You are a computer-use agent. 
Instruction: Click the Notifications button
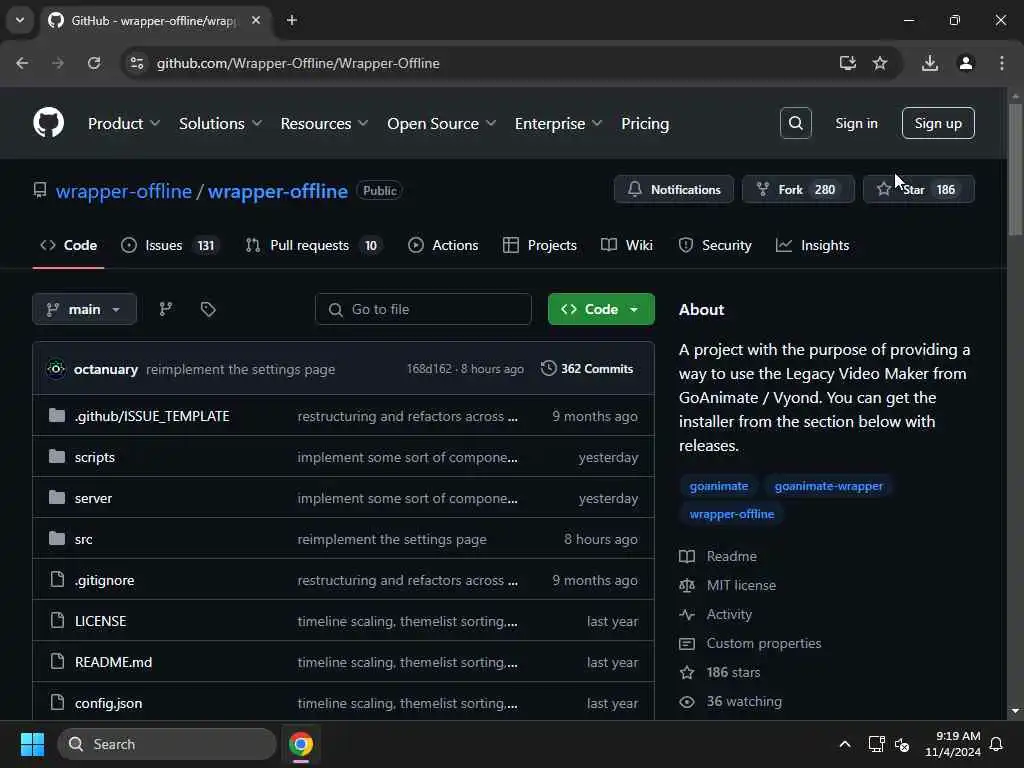click(673, 189)
